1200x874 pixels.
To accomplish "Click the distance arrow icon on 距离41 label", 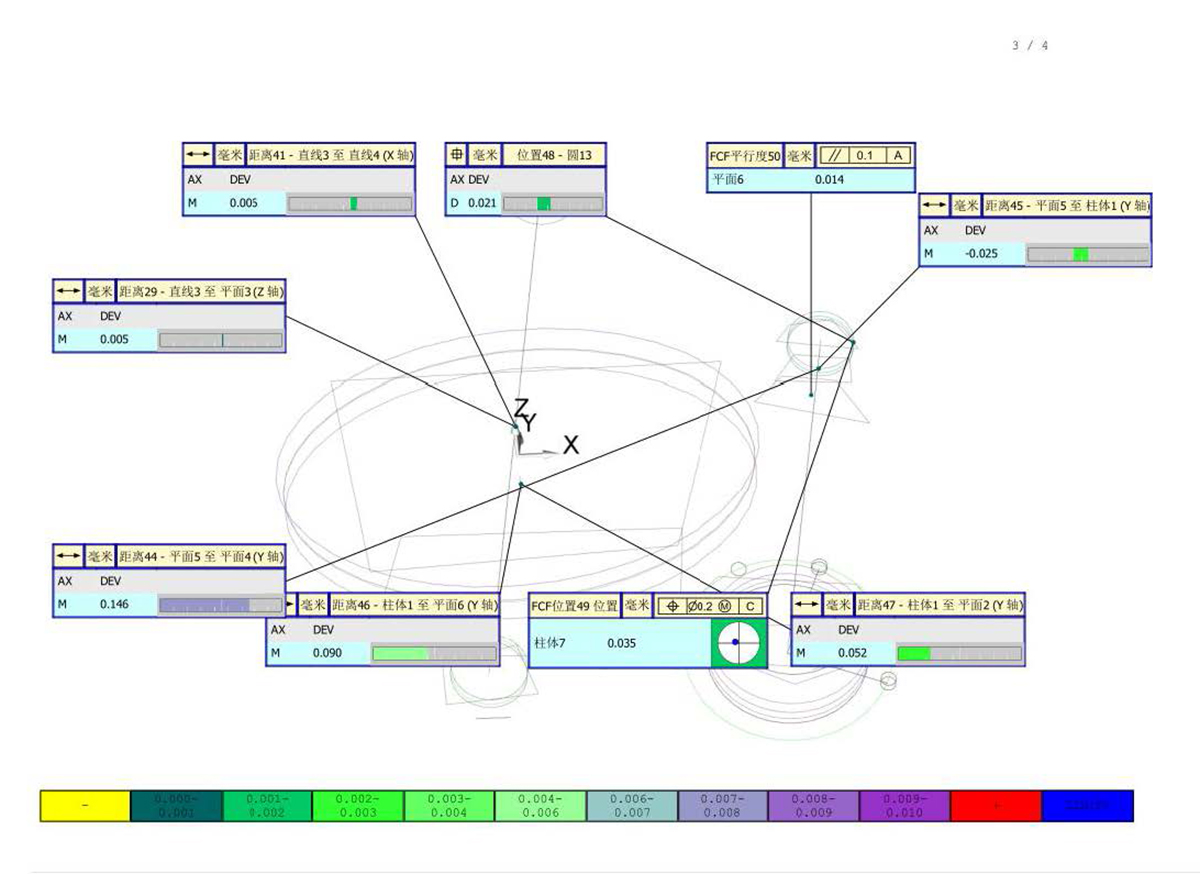I will (196, 156).
